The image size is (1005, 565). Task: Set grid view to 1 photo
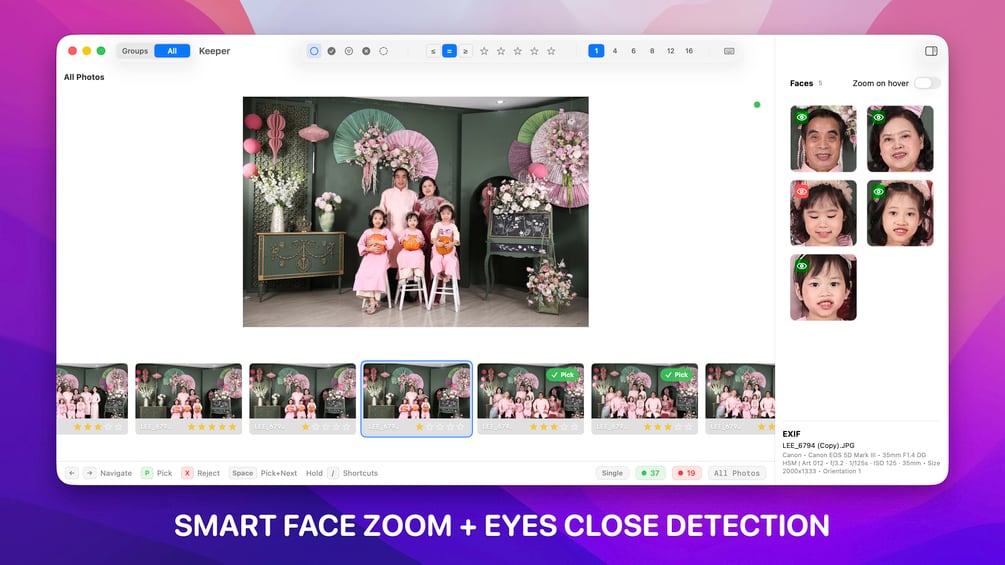[x=596, y=51]
